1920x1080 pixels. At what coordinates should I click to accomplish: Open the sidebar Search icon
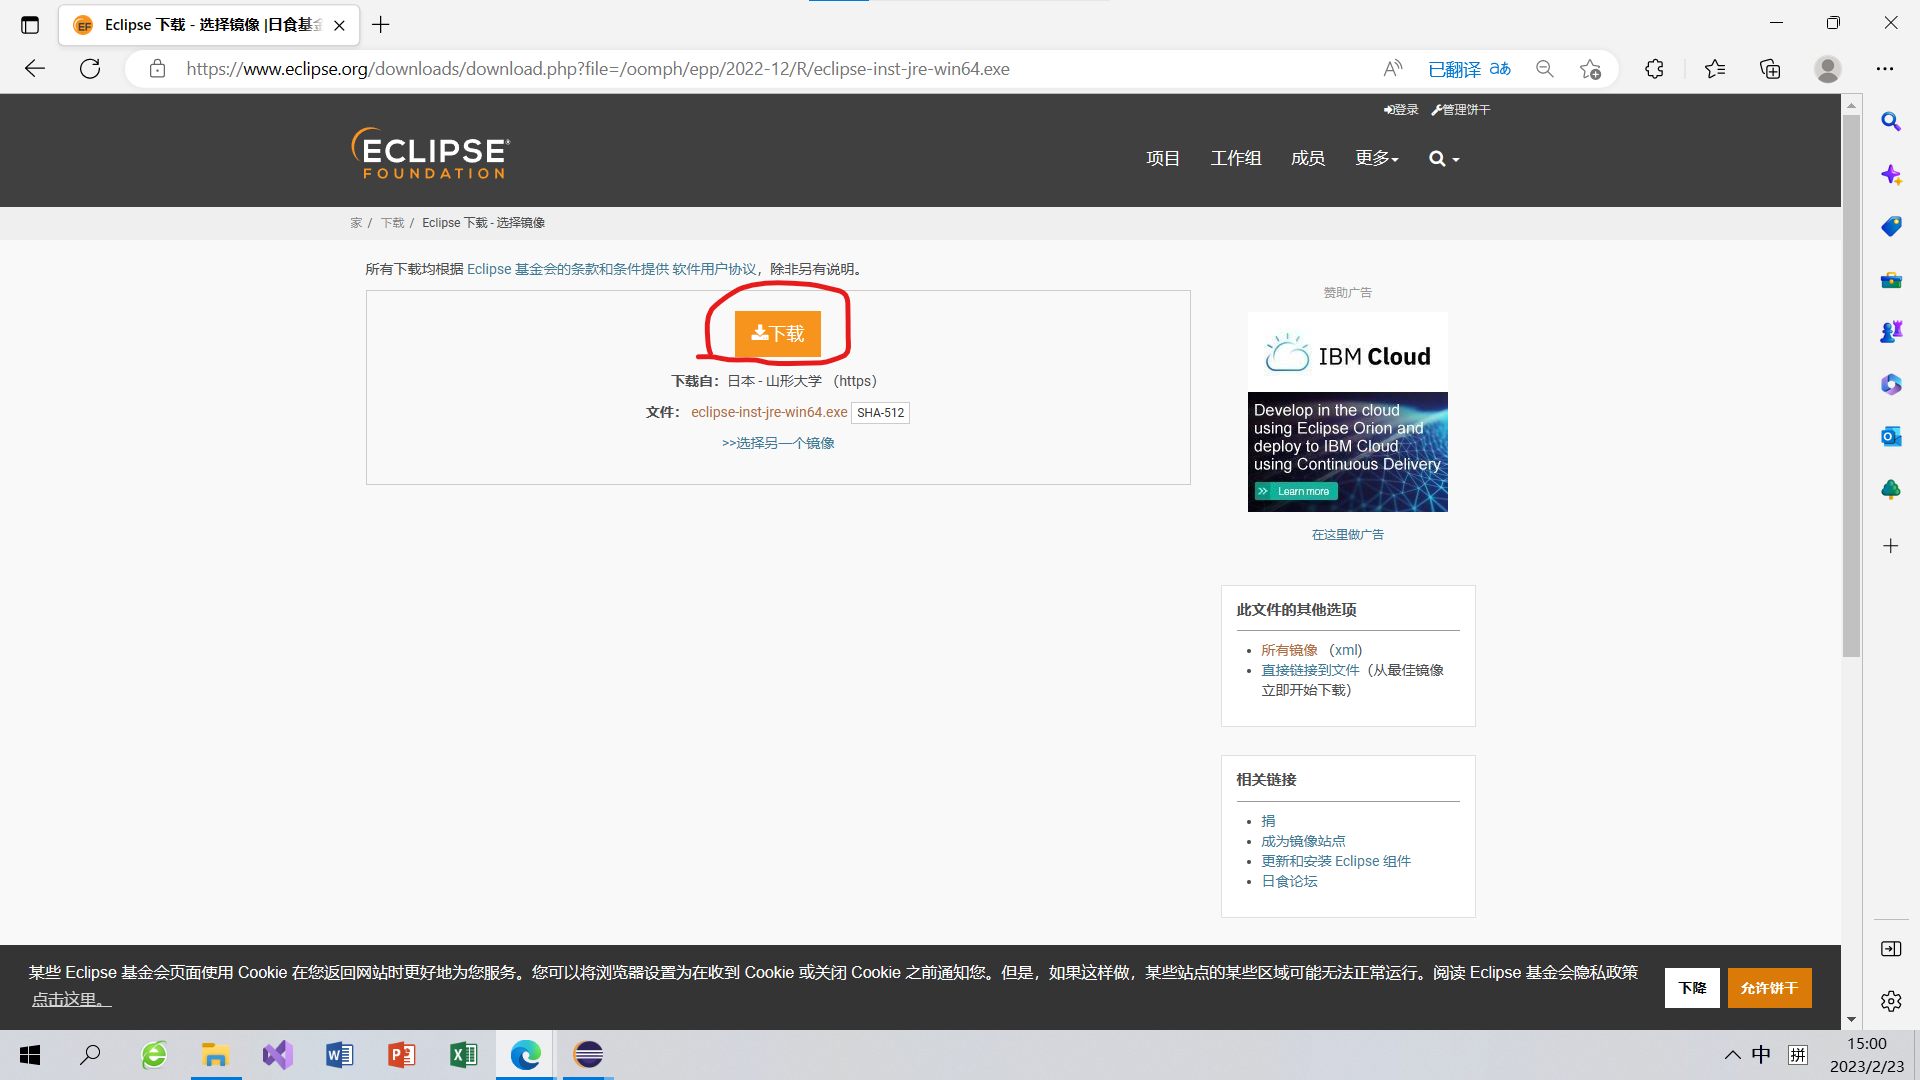coord(1890,122)
